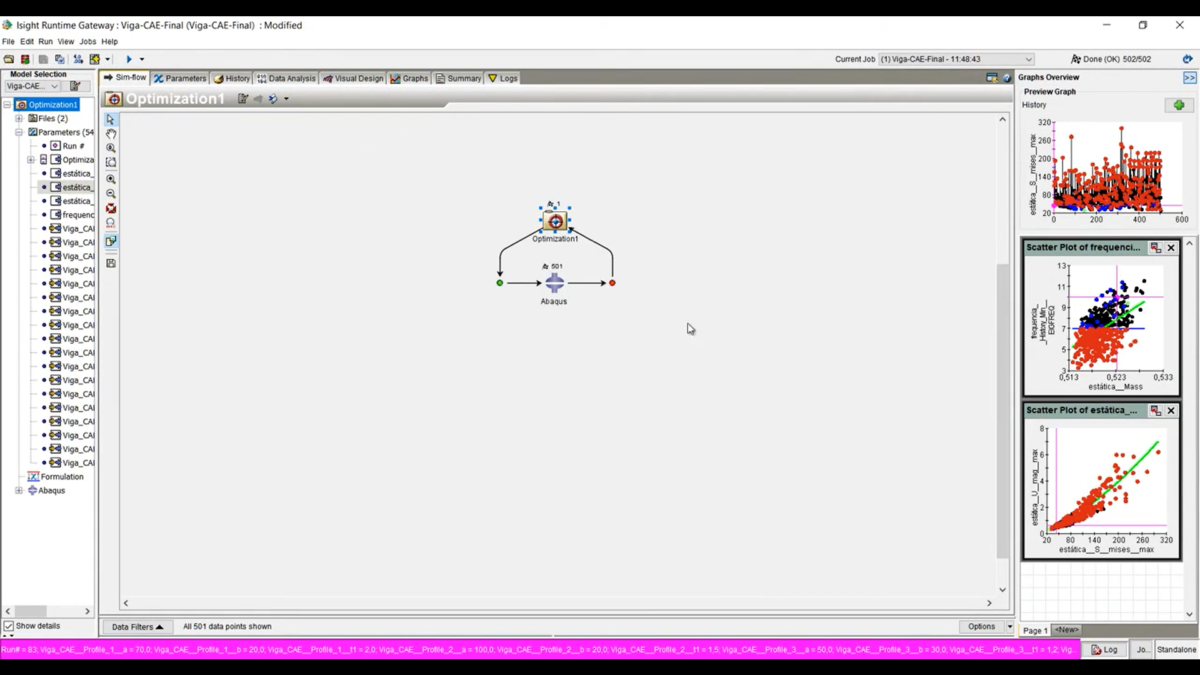
Task: Open the File menu
Action: point(8,42)
